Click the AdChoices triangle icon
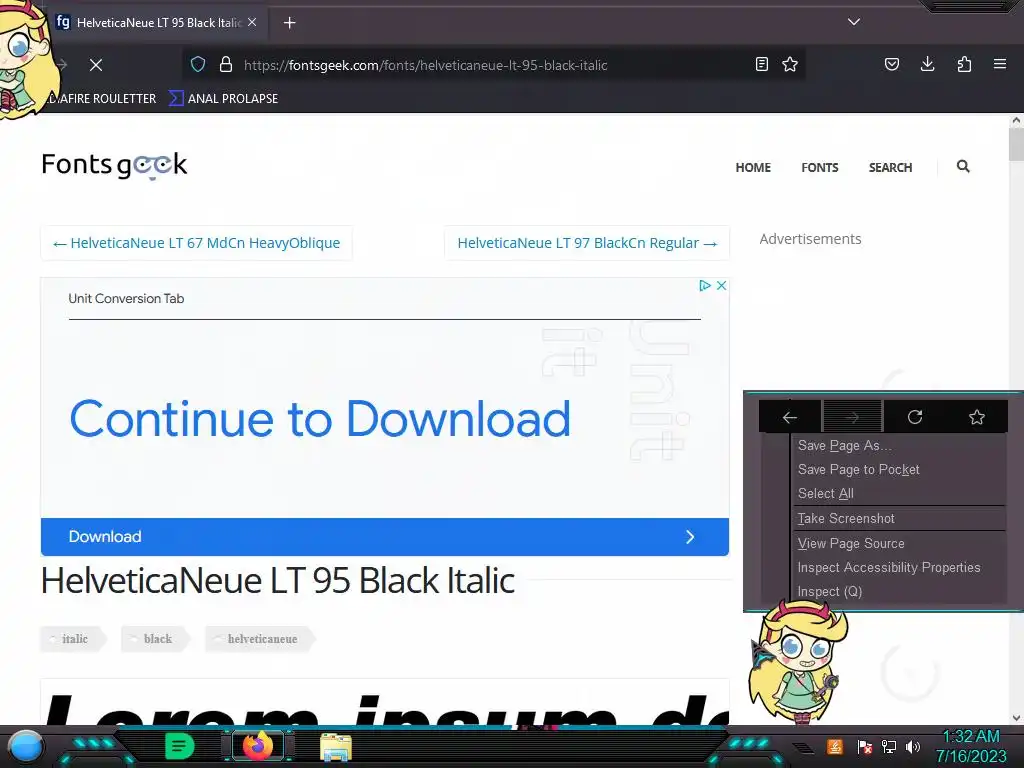 [x=705, y=285]
